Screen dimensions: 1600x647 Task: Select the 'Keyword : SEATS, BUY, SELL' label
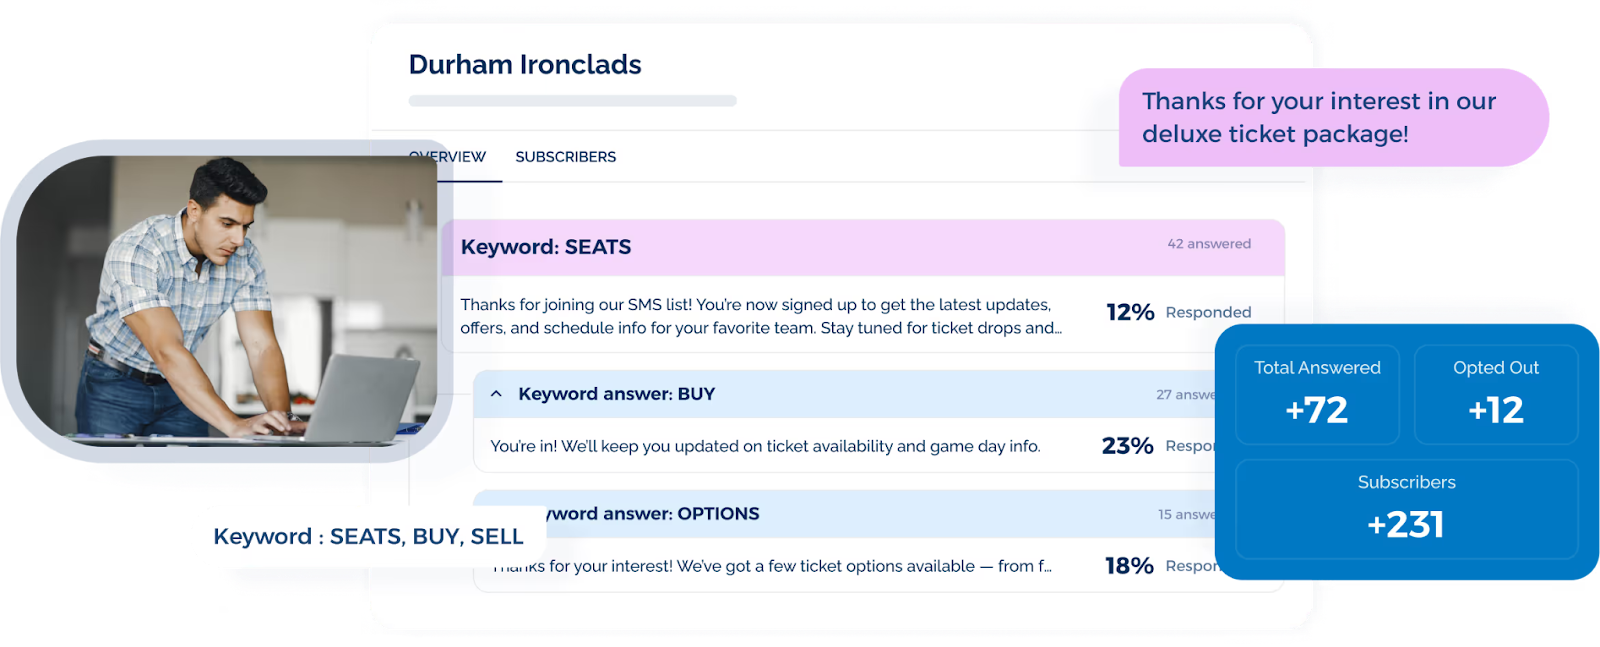[x=369, y=536]
